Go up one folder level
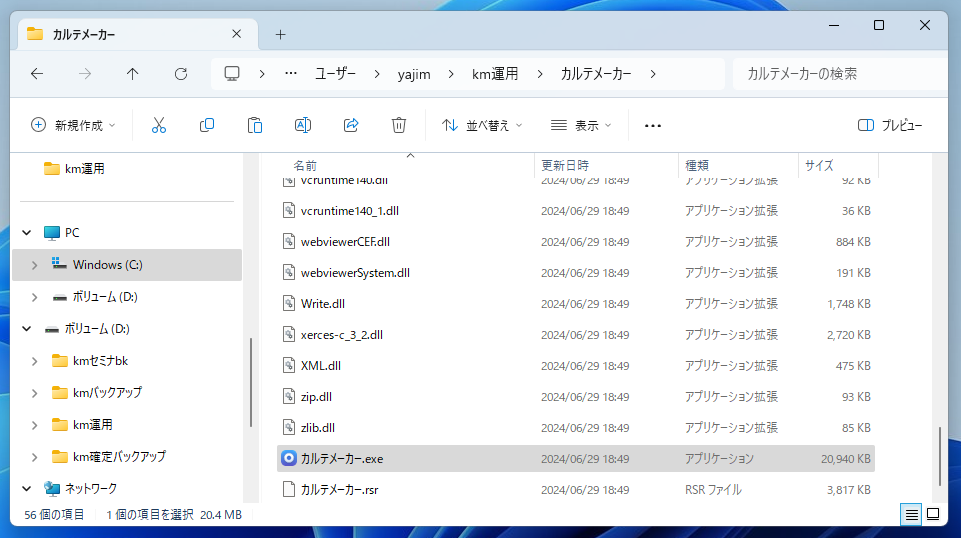The image size is (961, 538). [x=133, y=74]
